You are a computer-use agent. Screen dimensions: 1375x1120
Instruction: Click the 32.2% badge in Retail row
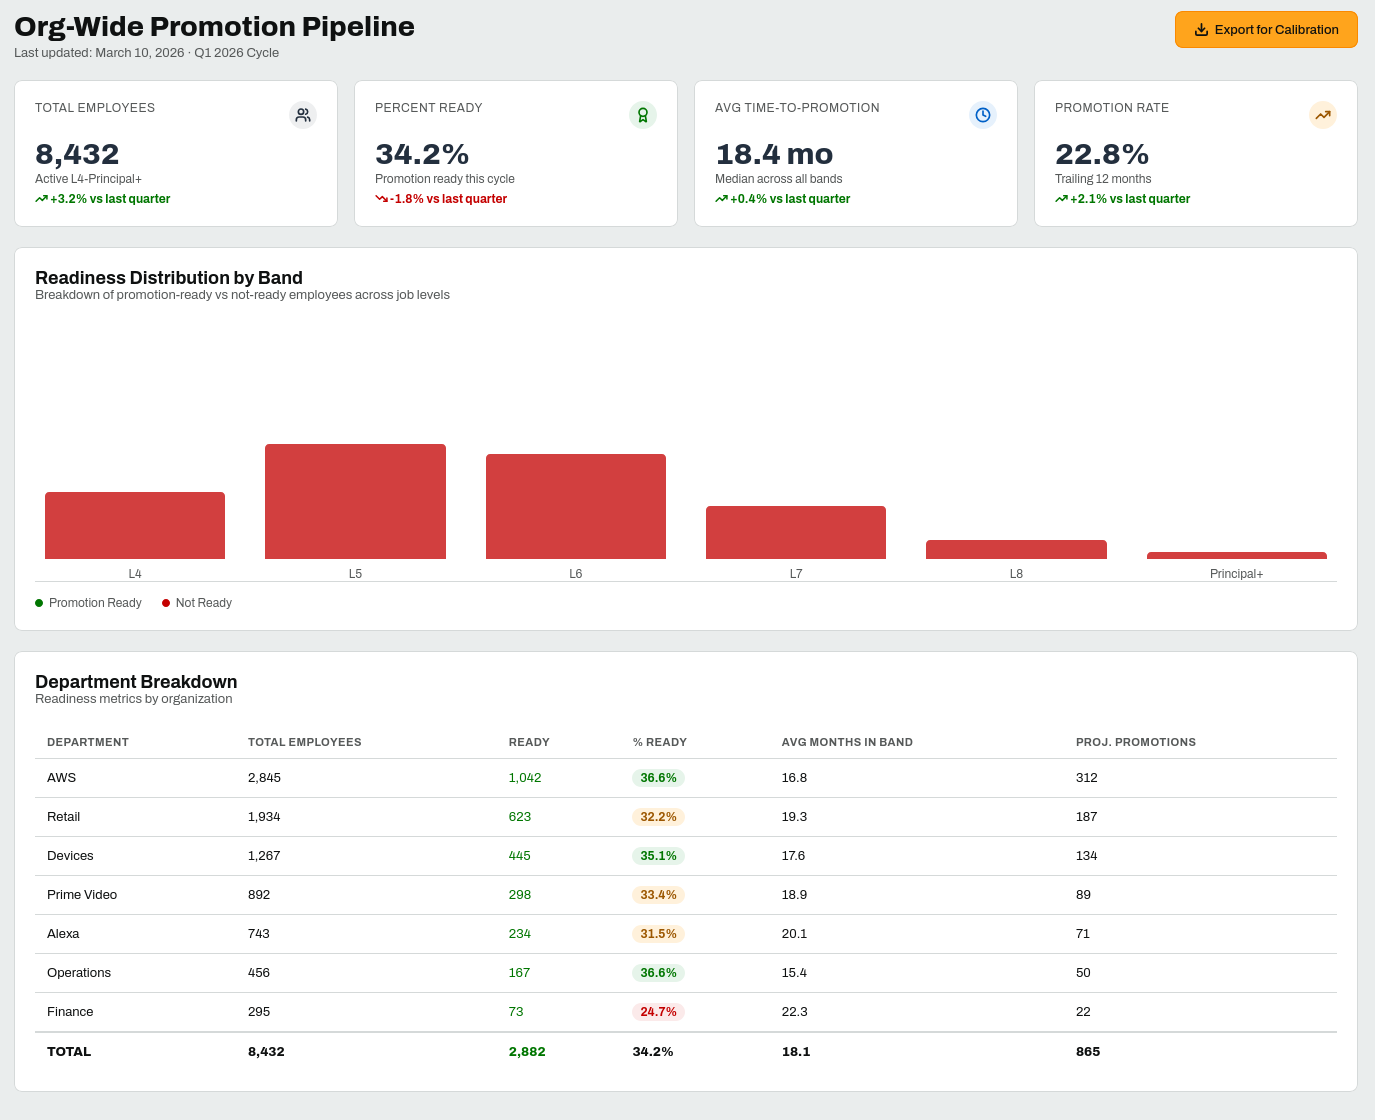658,817
